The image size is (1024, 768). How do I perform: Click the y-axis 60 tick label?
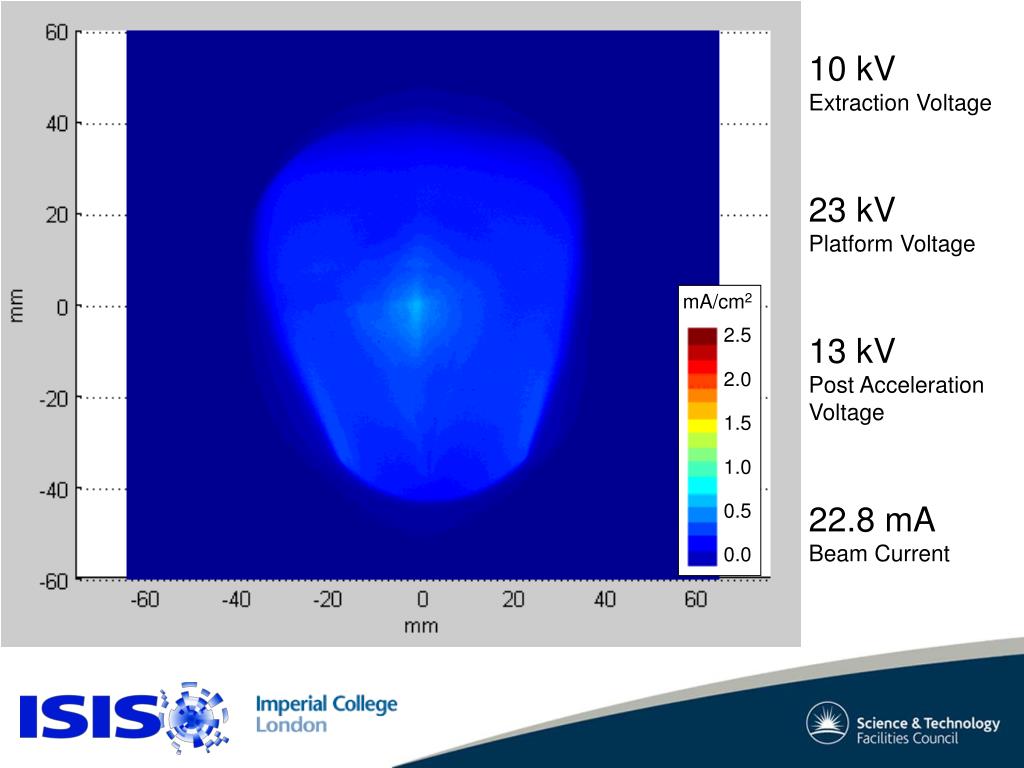[57, 32]
